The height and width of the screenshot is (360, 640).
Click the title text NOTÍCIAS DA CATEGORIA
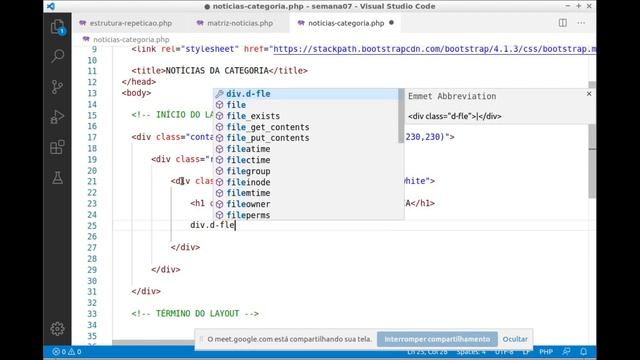tap(217, 71)
